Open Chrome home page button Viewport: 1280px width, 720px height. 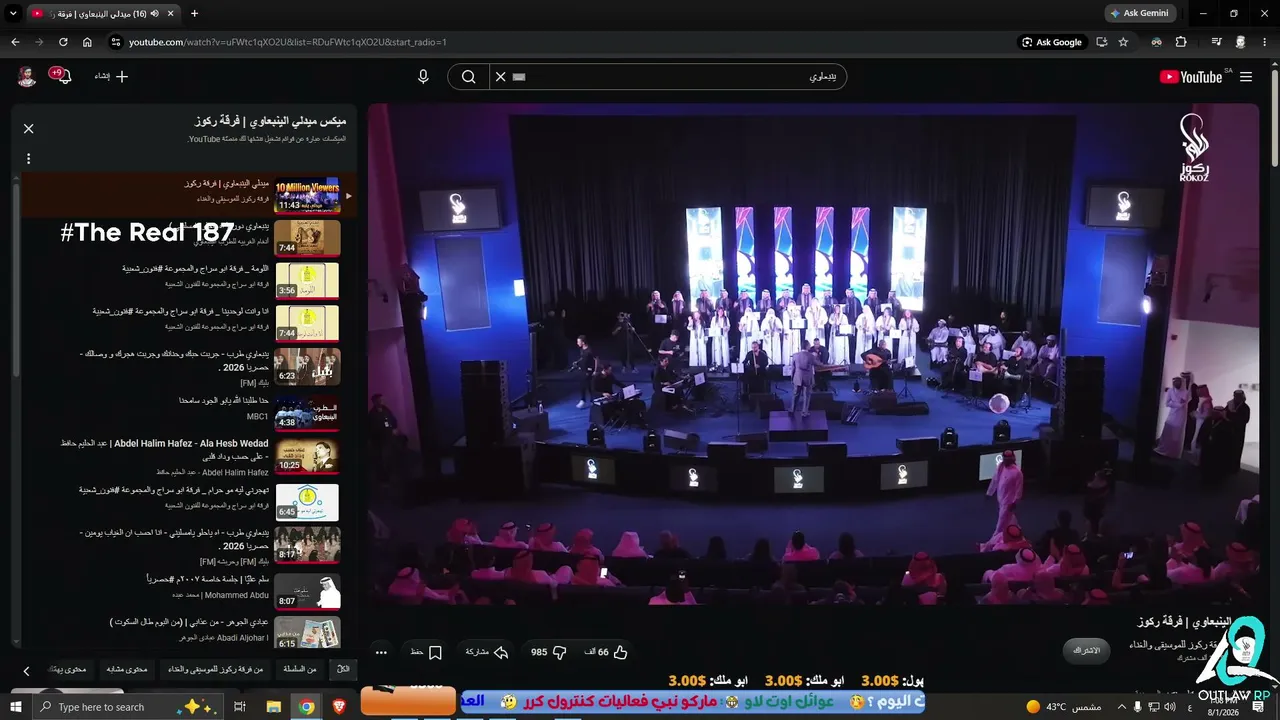(87, 42)
